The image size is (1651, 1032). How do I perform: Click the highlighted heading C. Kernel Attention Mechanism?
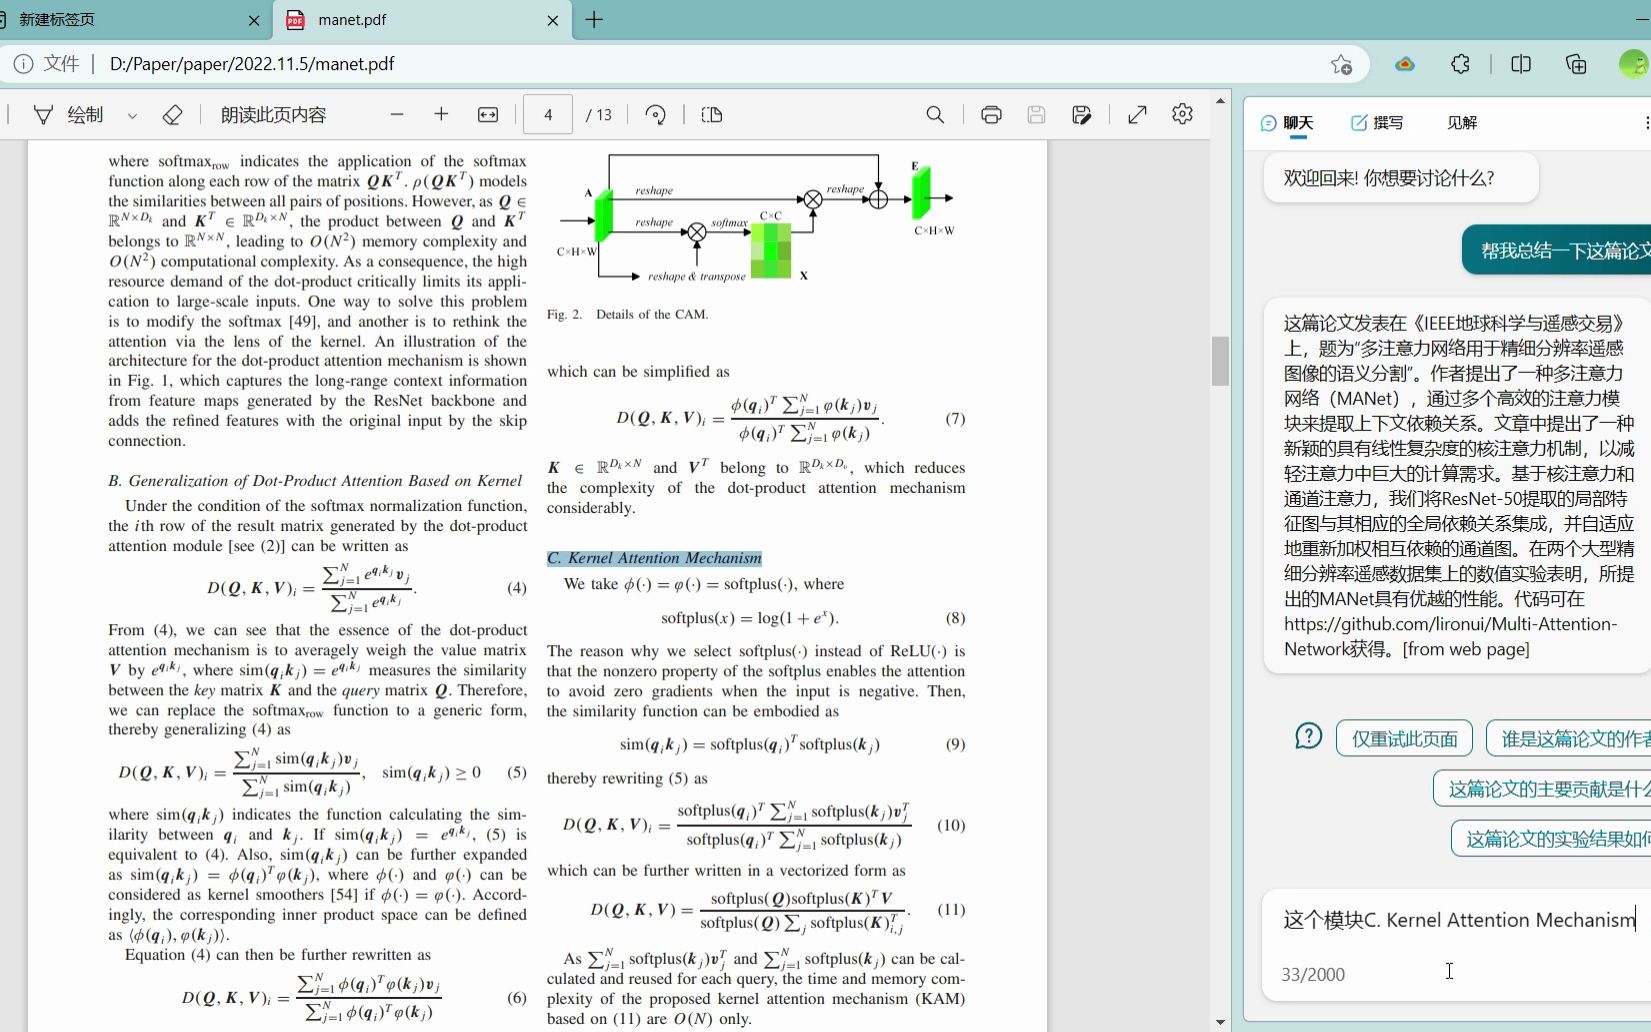point(654,558)
